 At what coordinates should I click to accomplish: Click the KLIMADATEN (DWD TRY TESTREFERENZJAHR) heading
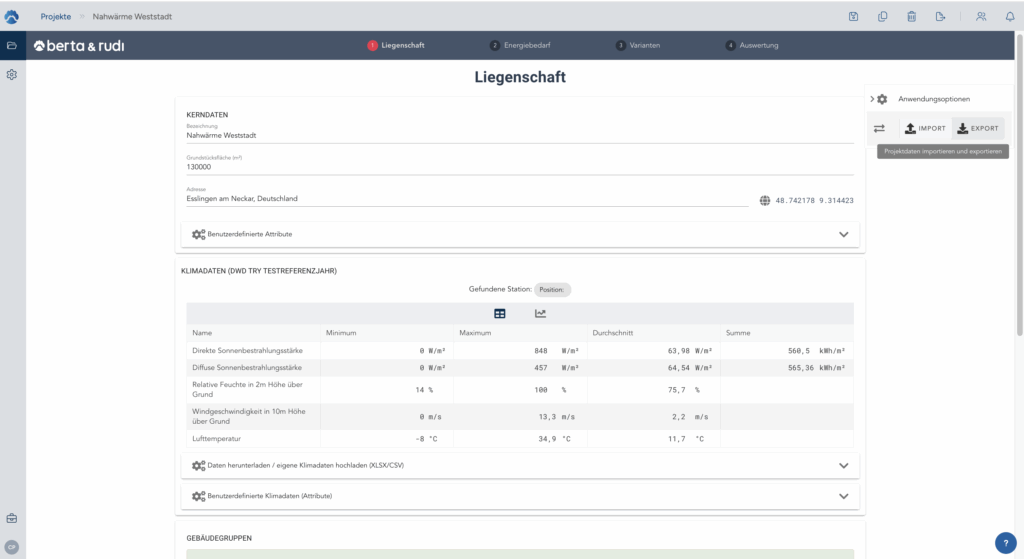point(259,270)
